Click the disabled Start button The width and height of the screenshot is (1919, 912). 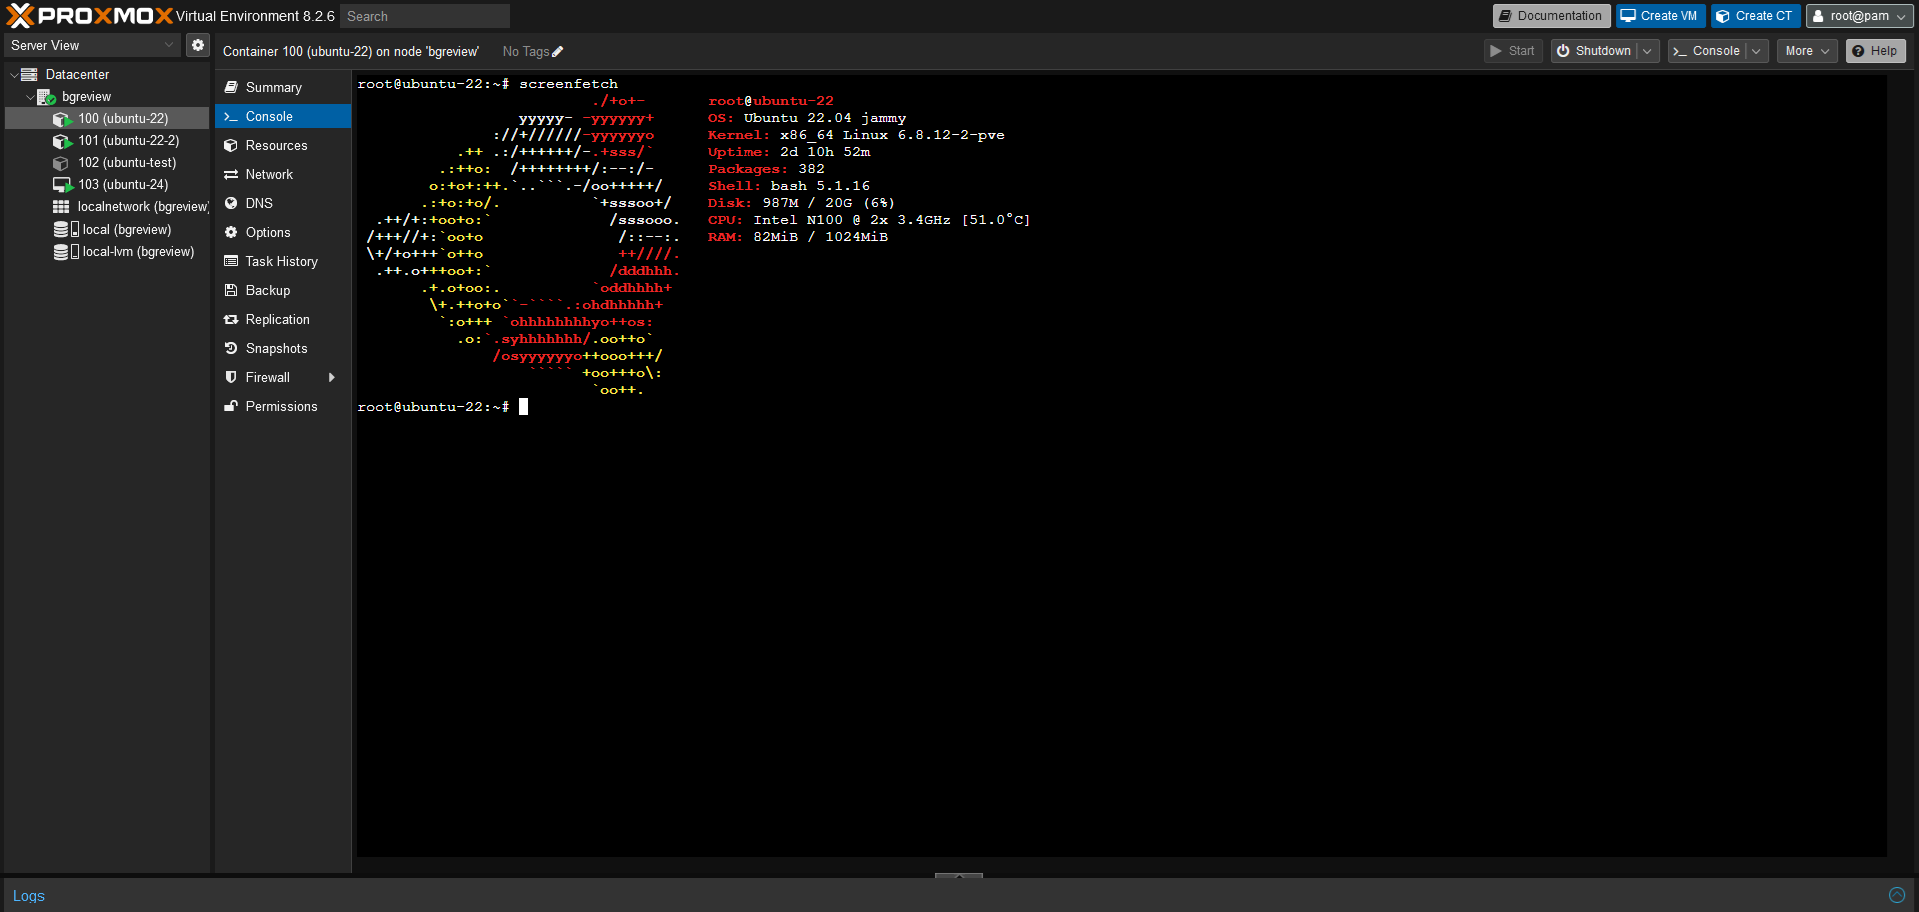tap(1512, 51)
